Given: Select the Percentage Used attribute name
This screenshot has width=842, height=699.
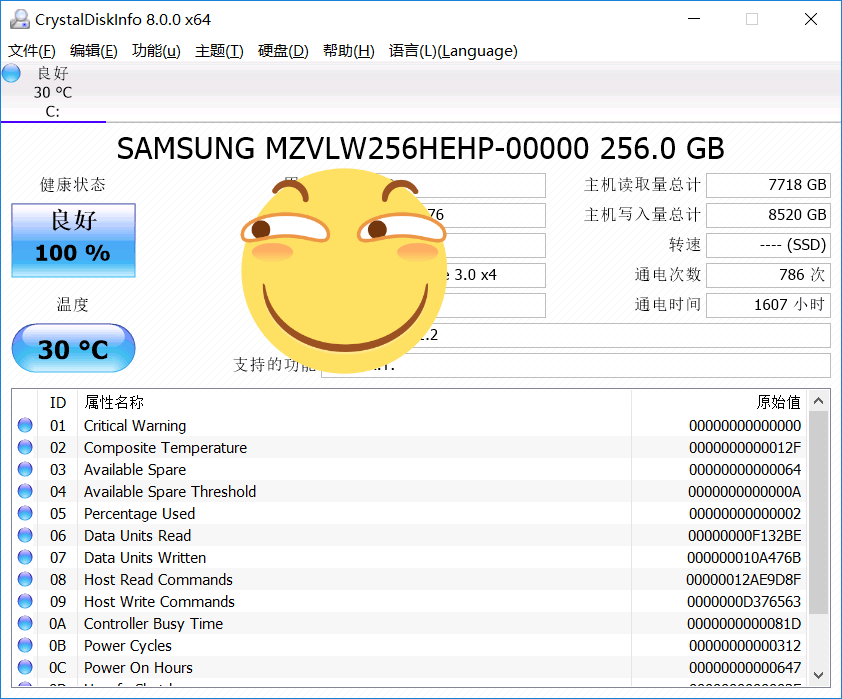Looking at the screenshot, I should [x=139, y=514].
